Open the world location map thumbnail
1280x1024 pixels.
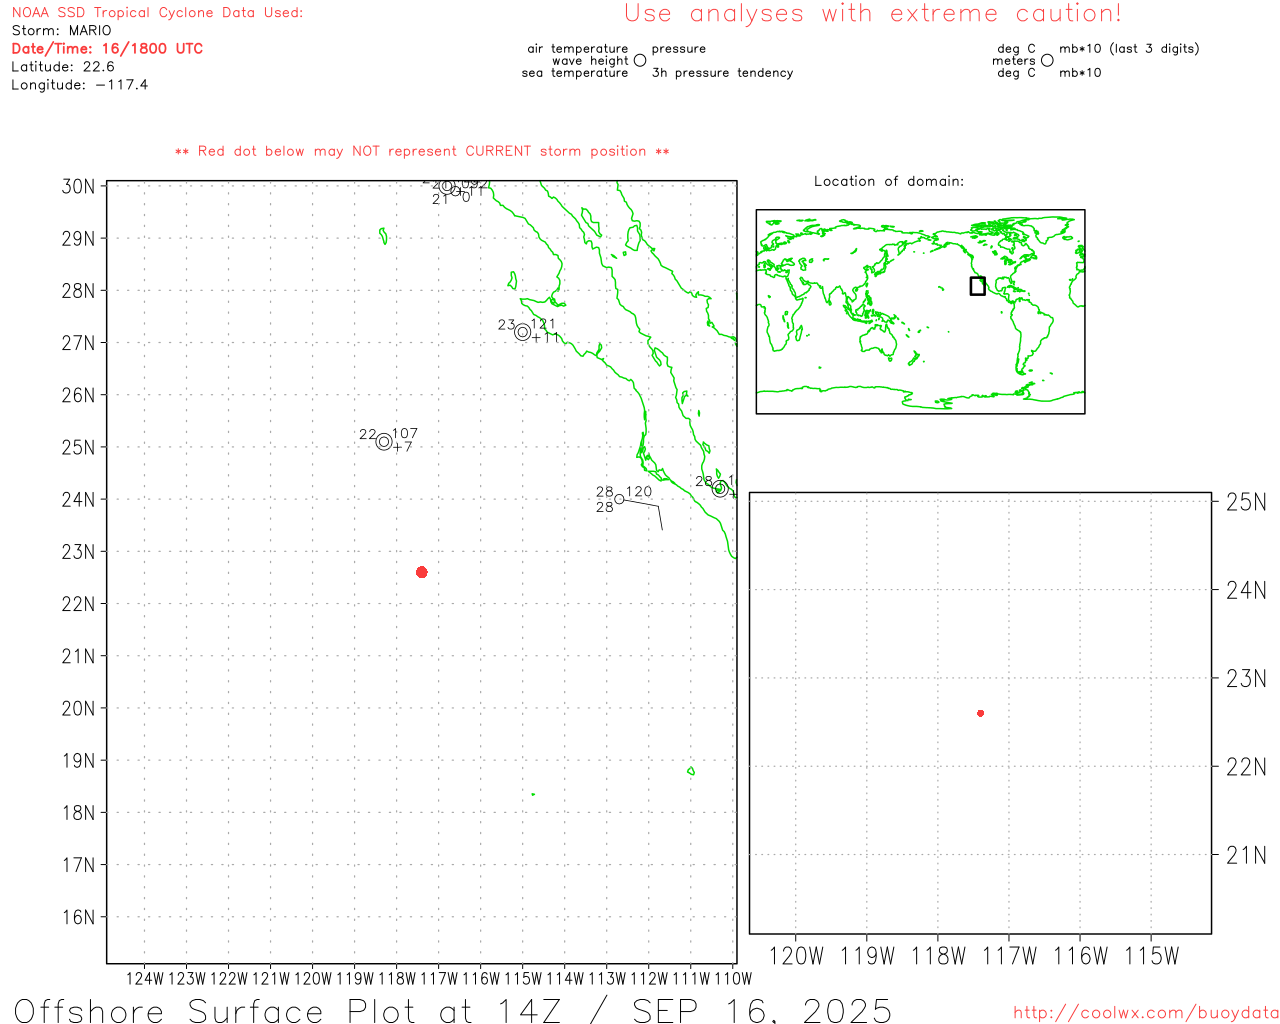coord(920,311)
